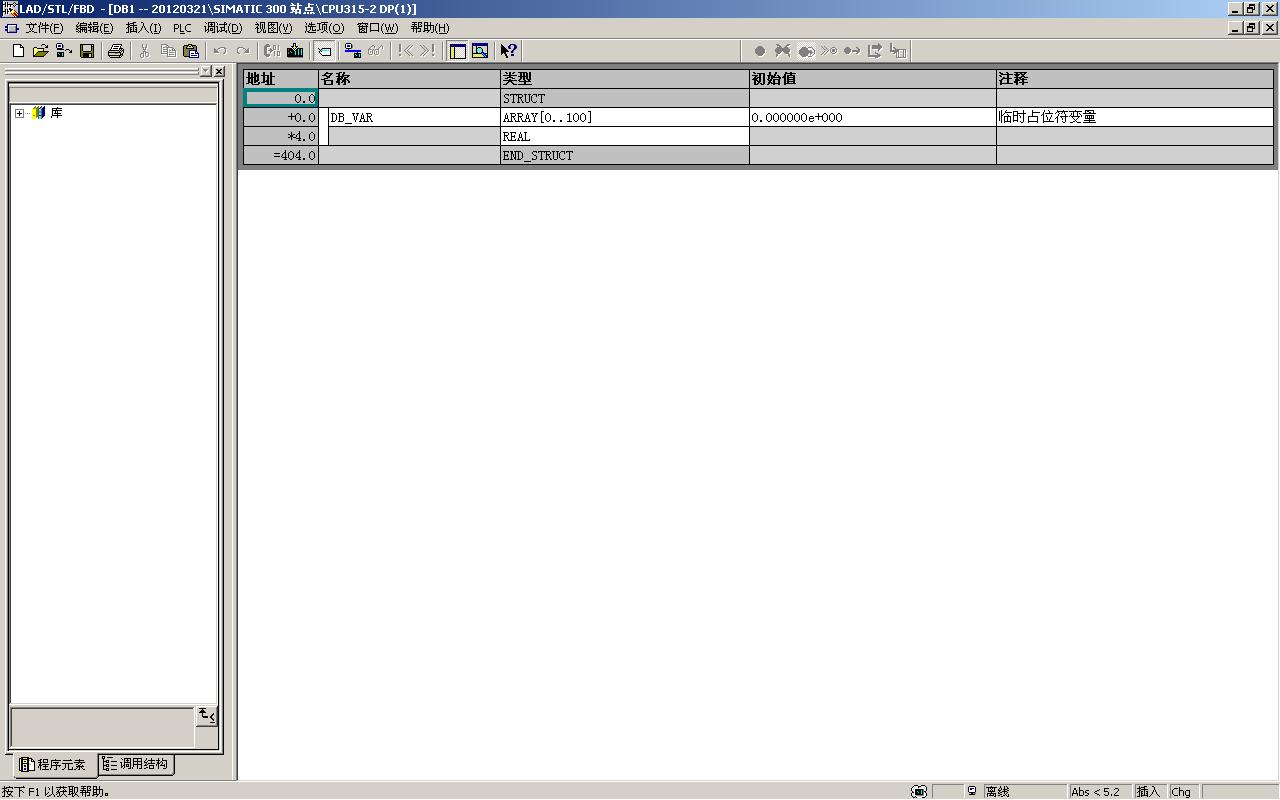Switch to the 程序元素 tab

point(54,765)
